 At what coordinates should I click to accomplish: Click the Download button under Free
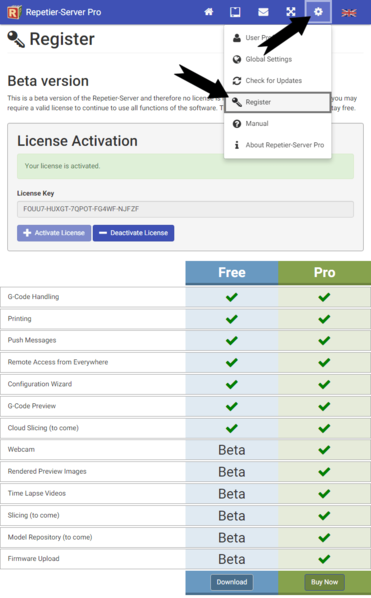pos(232,582)
